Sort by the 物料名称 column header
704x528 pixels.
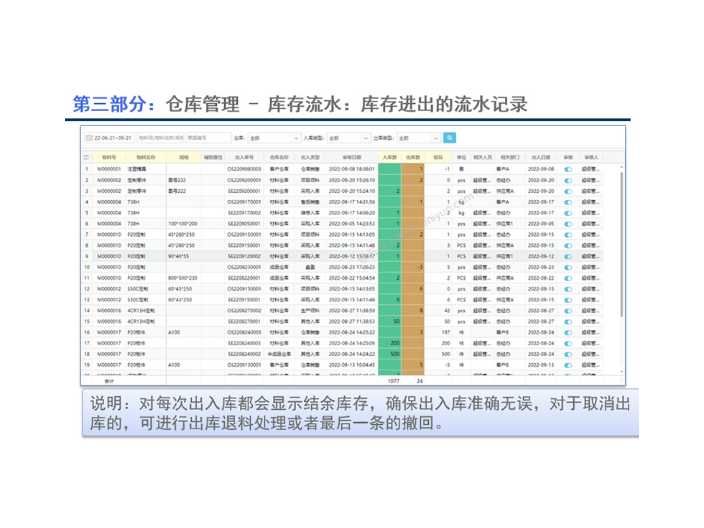point(145,158)
